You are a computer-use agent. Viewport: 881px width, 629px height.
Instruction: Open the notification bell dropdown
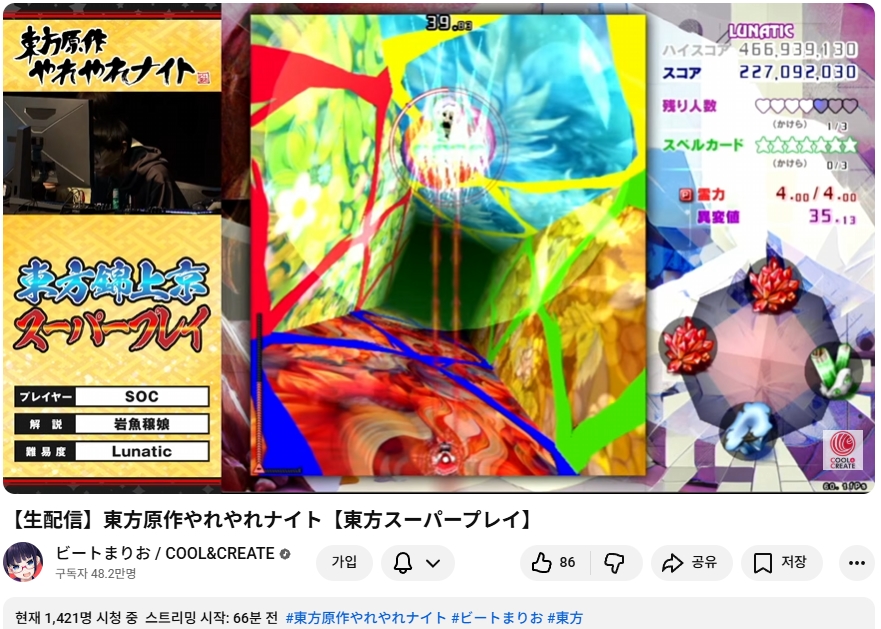(417, 562)
